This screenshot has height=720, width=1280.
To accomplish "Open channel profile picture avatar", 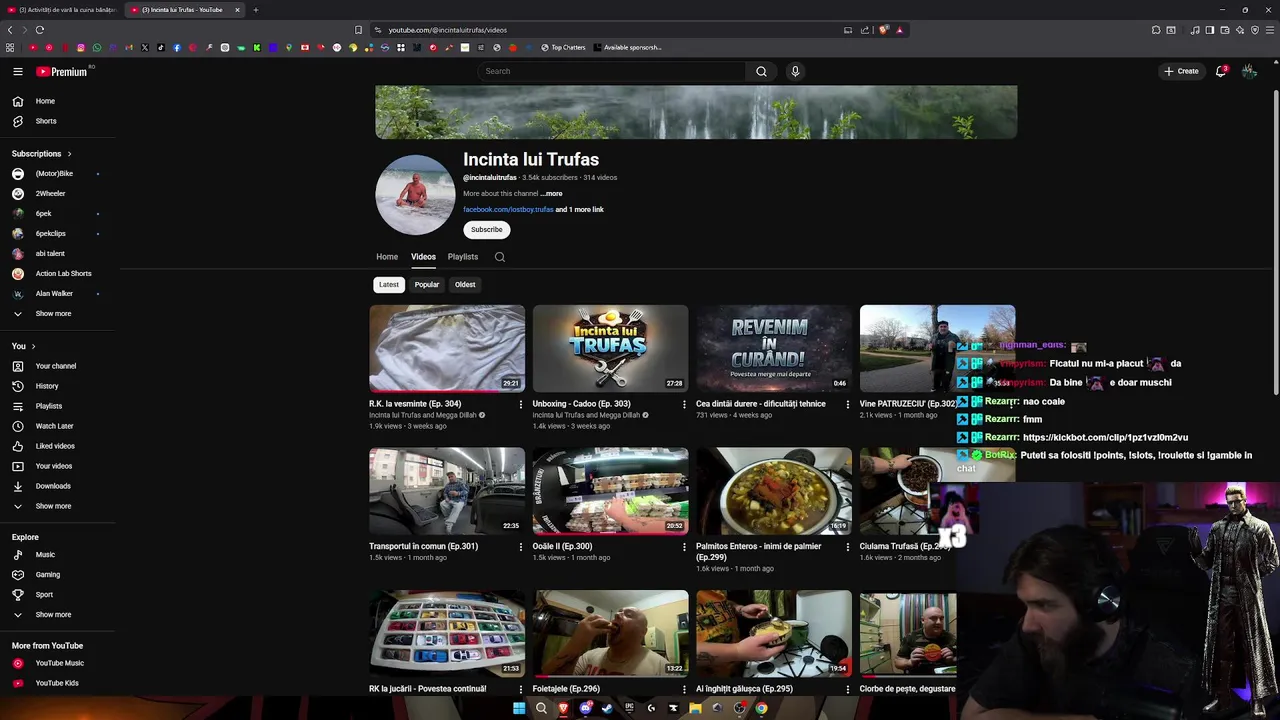I will click(415, 195).
